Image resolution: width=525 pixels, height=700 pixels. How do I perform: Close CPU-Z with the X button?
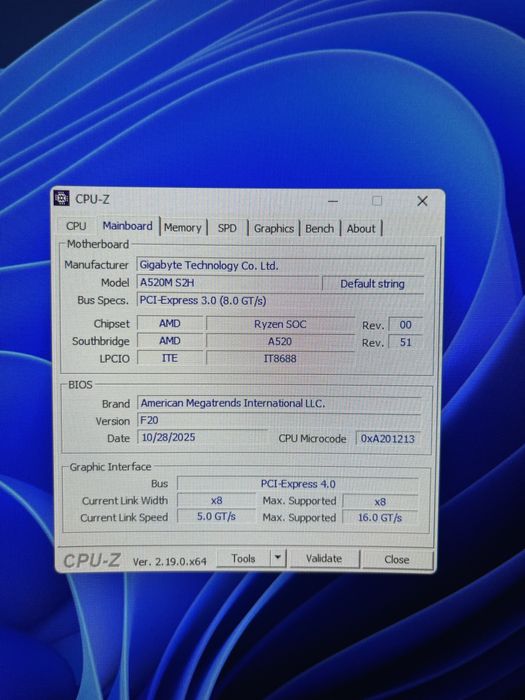click(x=422, y=201)
